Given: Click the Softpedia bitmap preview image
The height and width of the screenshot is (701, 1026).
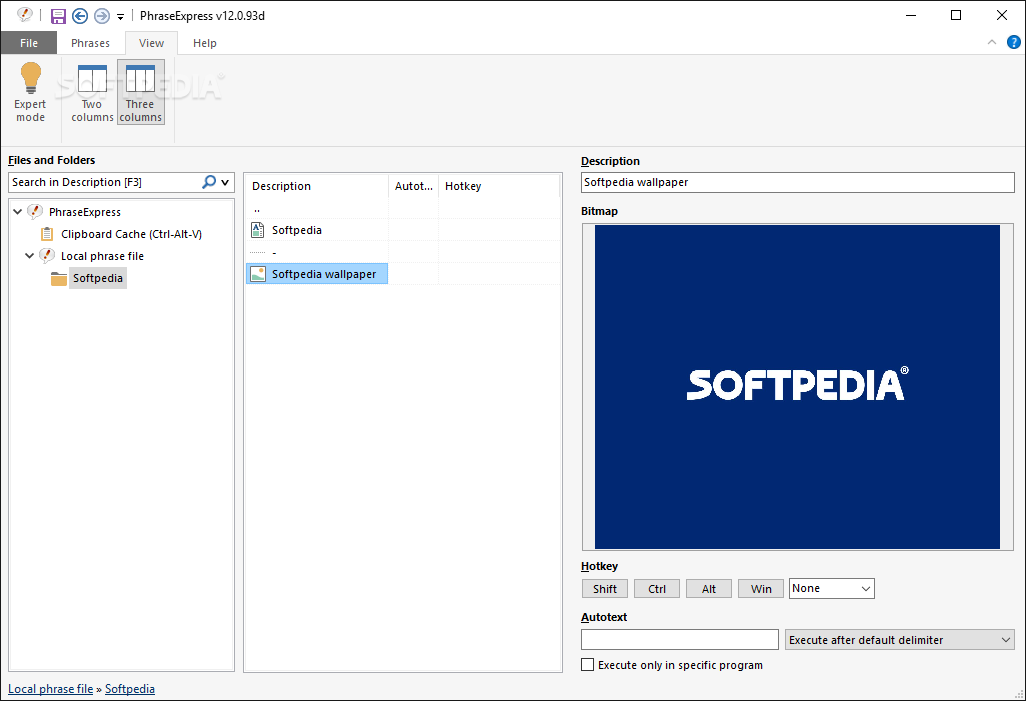Looking at the screenshot, I should 797,387.
